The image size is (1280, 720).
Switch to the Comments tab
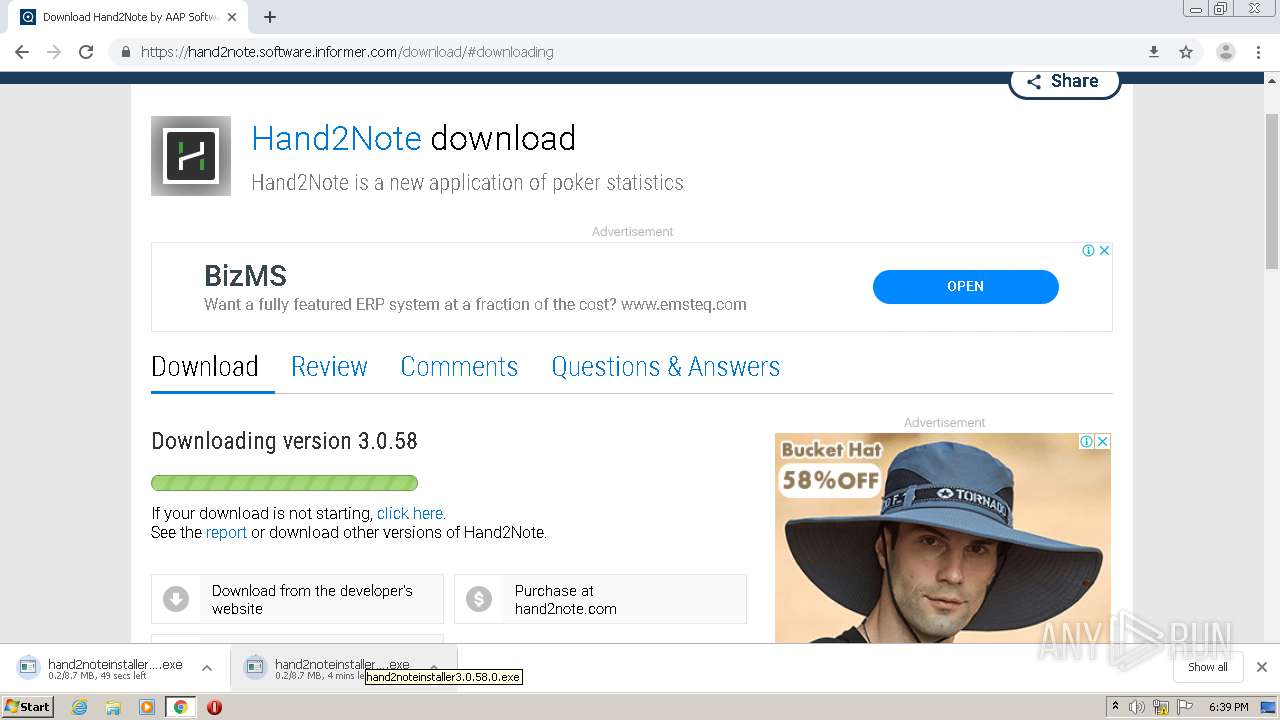point(459,367)
